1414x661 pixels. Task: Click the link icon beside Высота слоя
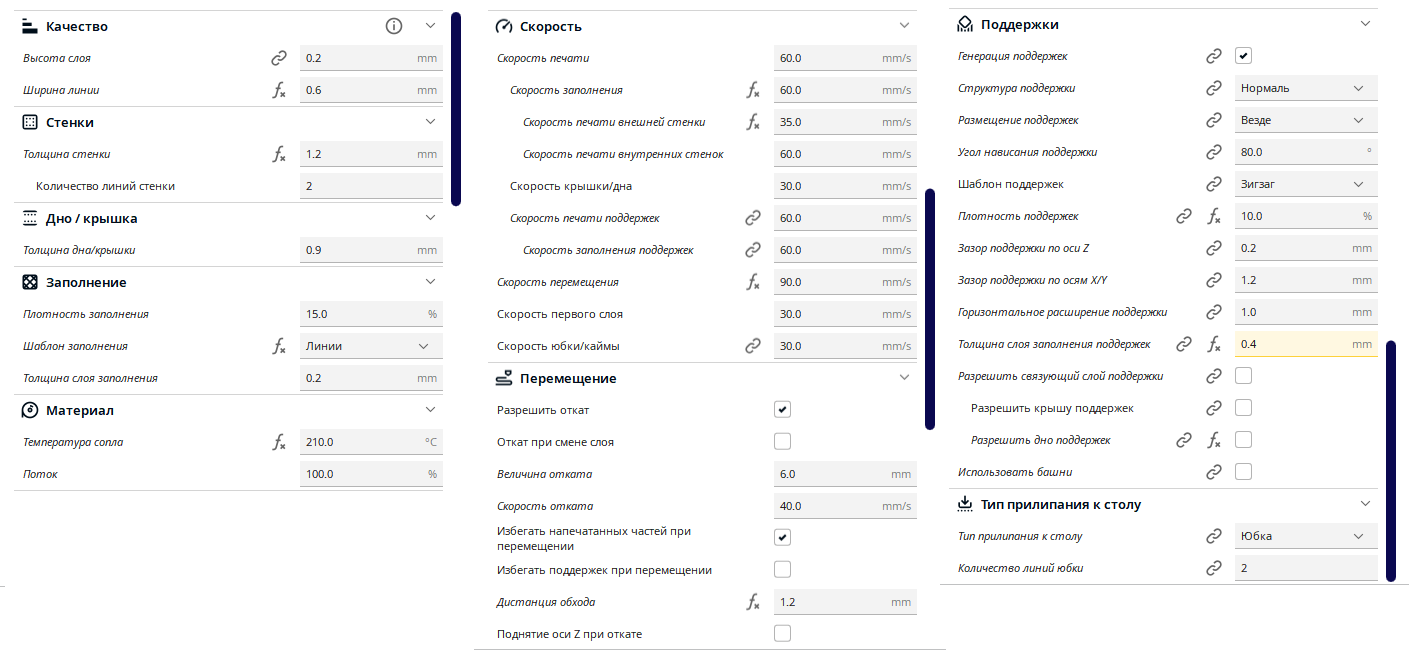click(279, 58)
